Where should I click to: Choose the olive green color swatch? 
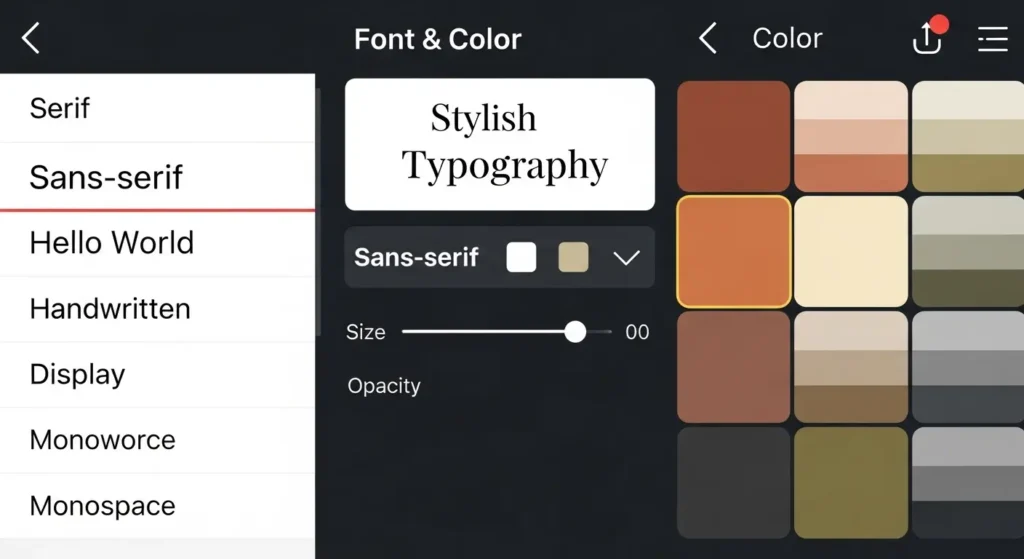point(851,482)
